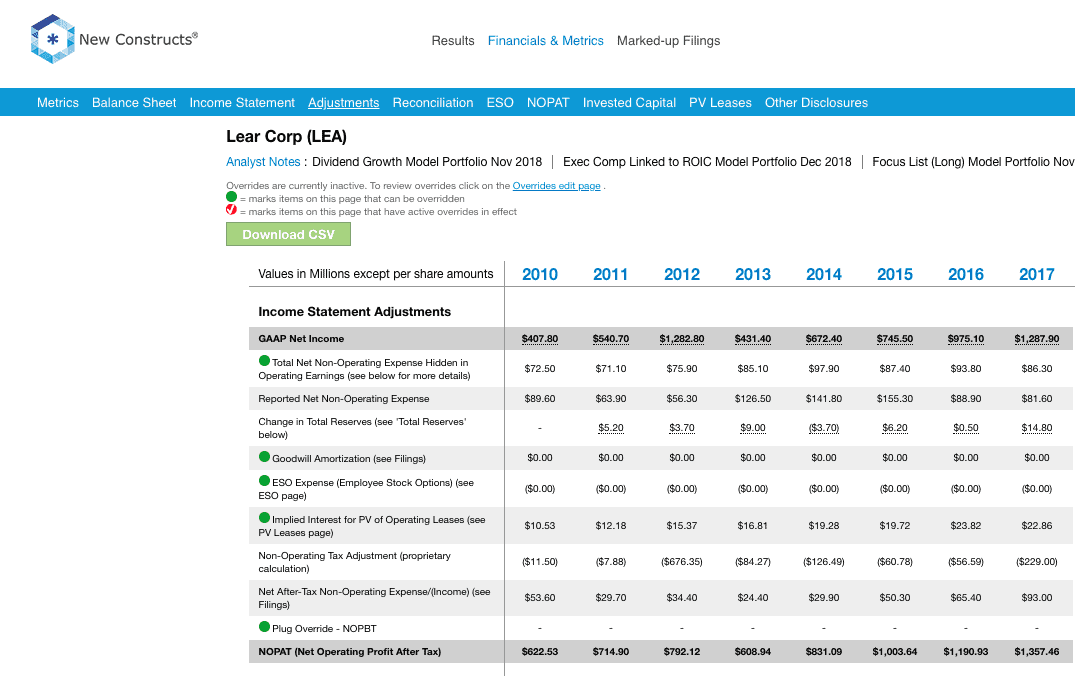
Task: Open Financials & Metrics navigation item
Action: [546, 40]
